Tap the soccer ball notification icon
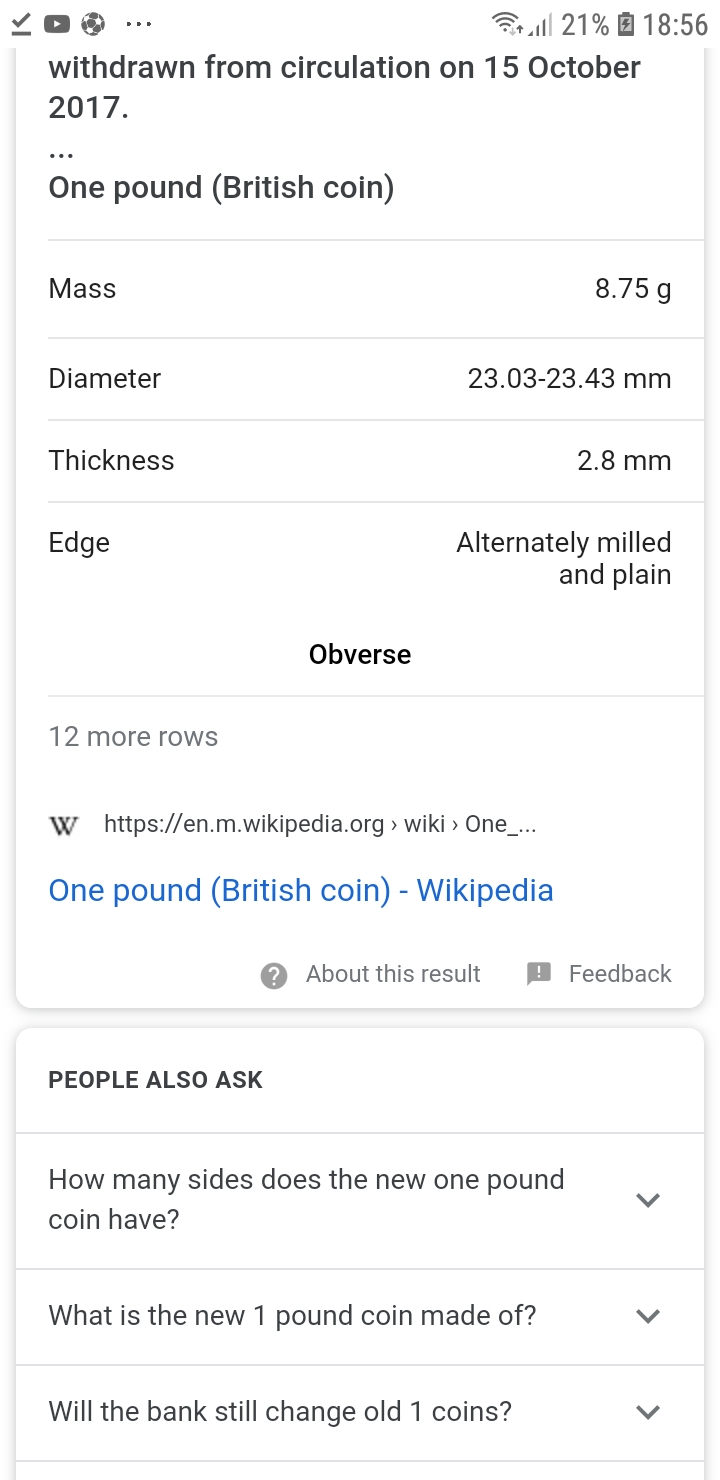This screenshot has width=720, height=1480. pyautogui.click(x=93, y=23)
